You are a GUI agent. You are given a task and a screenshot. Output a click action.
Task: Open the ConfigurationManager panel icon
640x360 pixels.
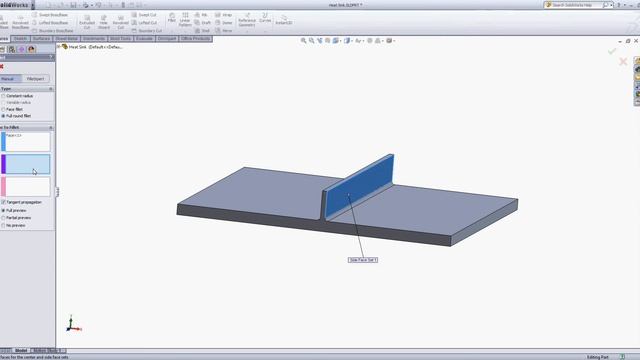coord(12,49)
